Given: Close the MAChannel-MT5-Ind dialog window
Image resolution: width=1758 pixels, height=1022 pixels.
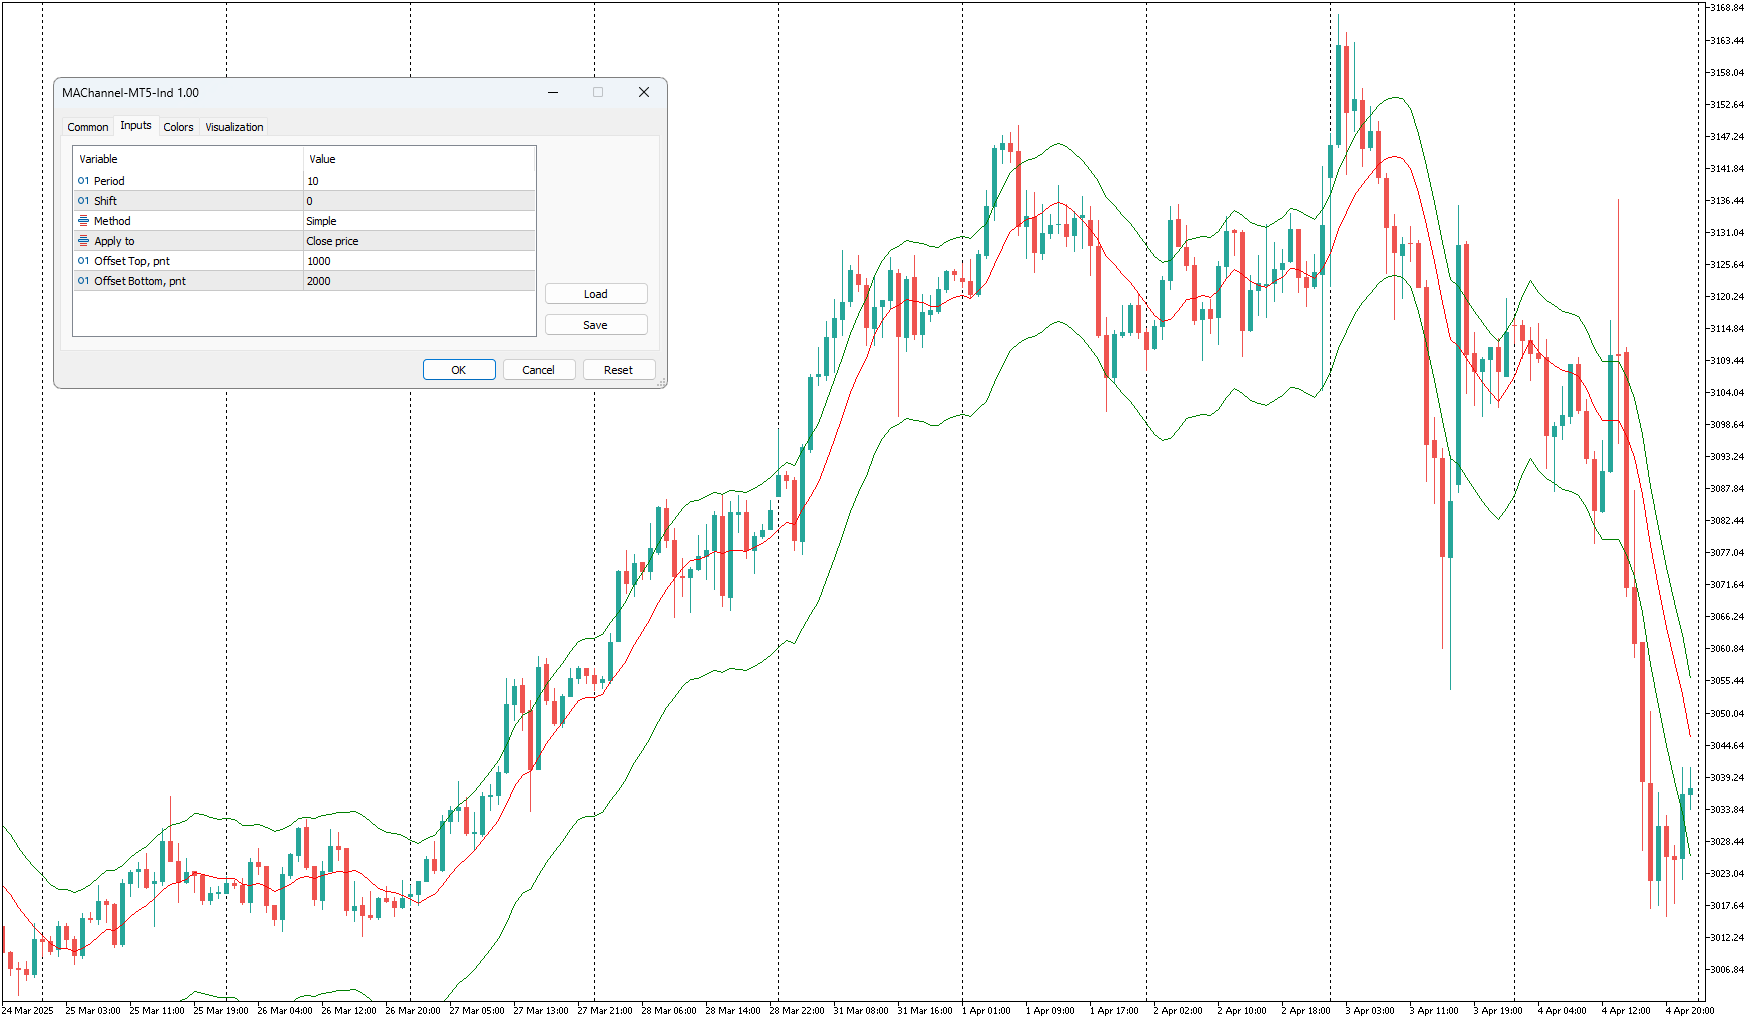Looking at the screenshot, I should (644, 92).
